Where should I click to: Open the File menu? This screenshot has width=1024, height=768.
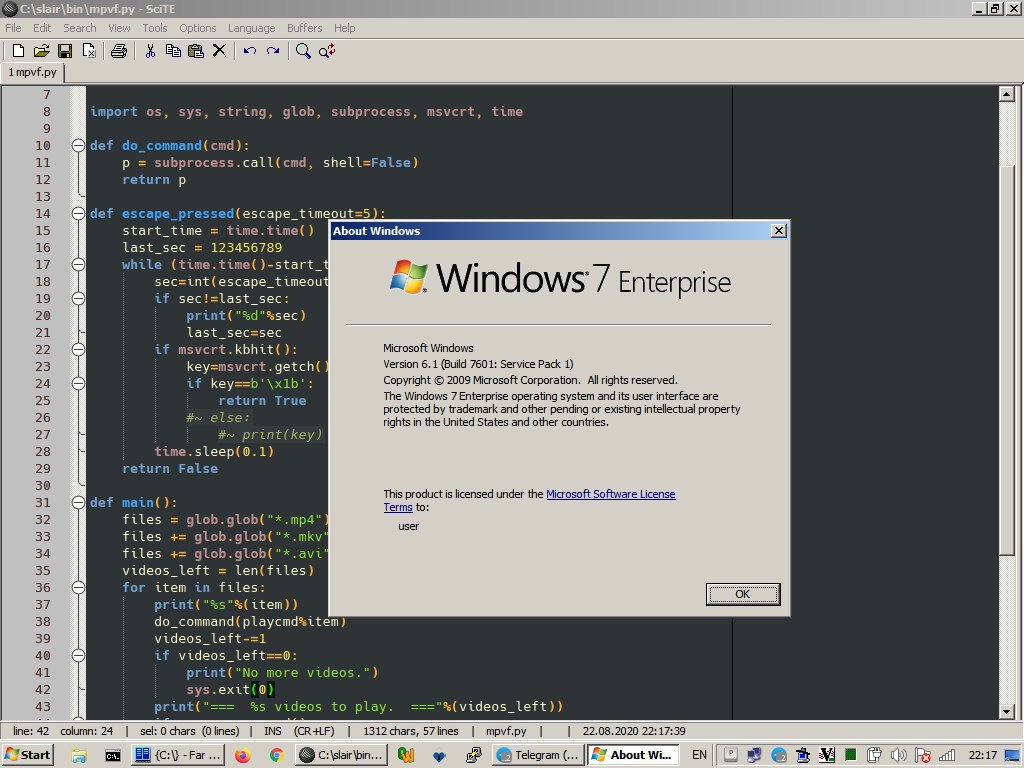[x=13, y=28]
